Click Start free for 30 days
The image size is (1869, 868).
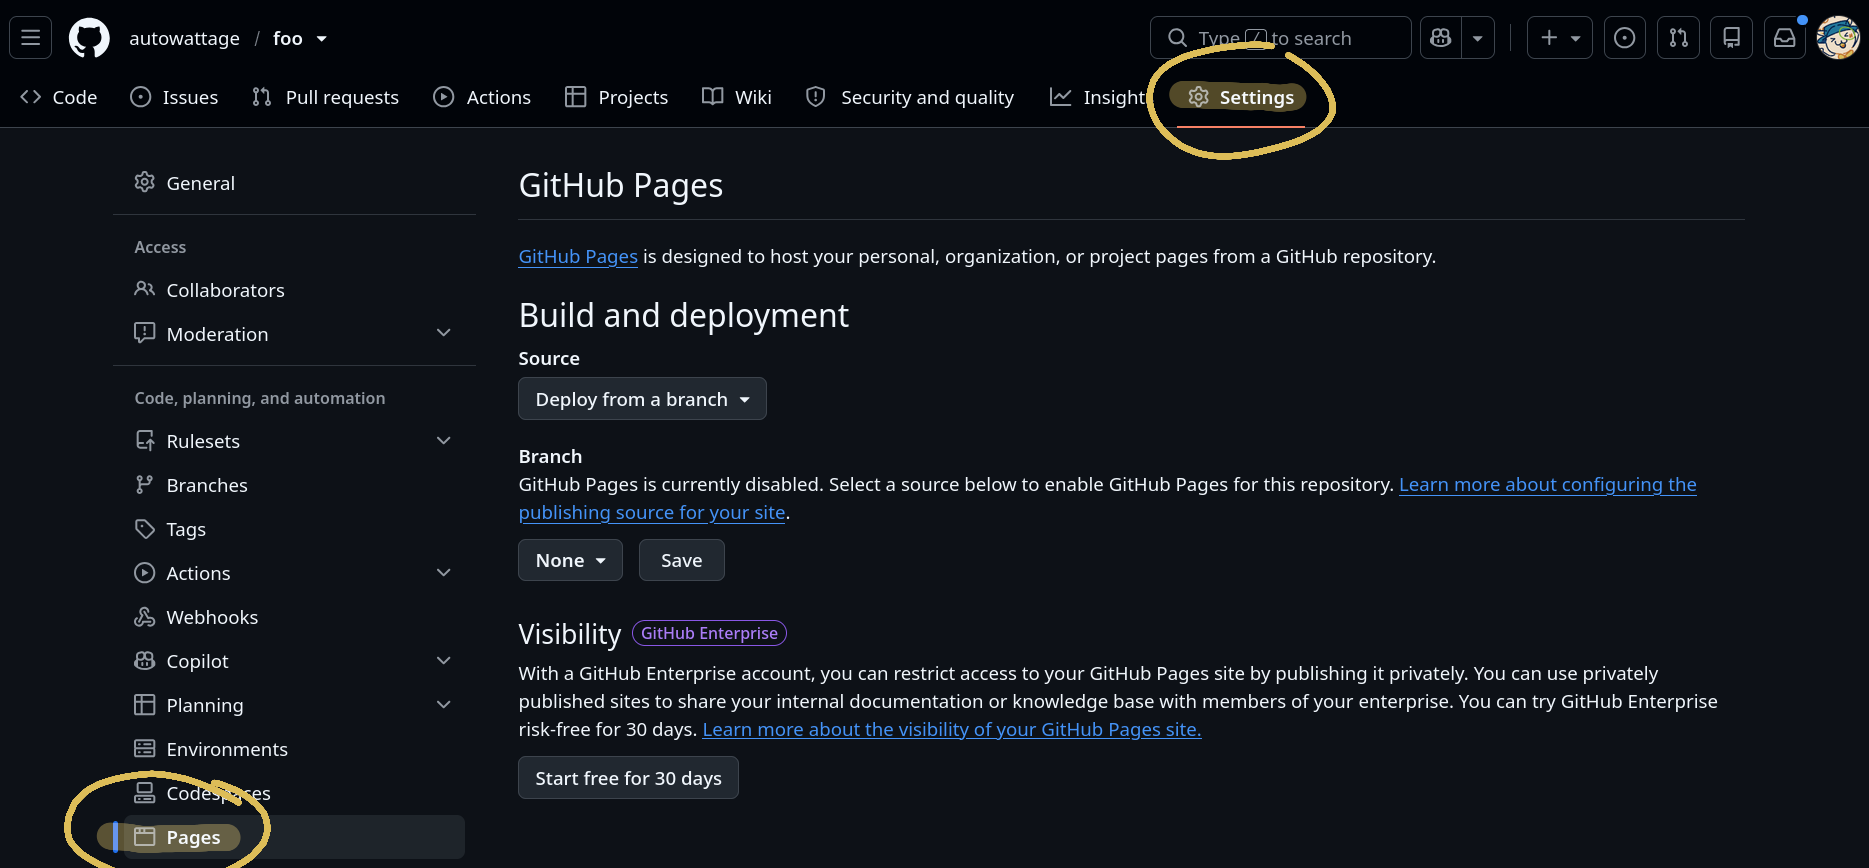(x=628, y=778)
